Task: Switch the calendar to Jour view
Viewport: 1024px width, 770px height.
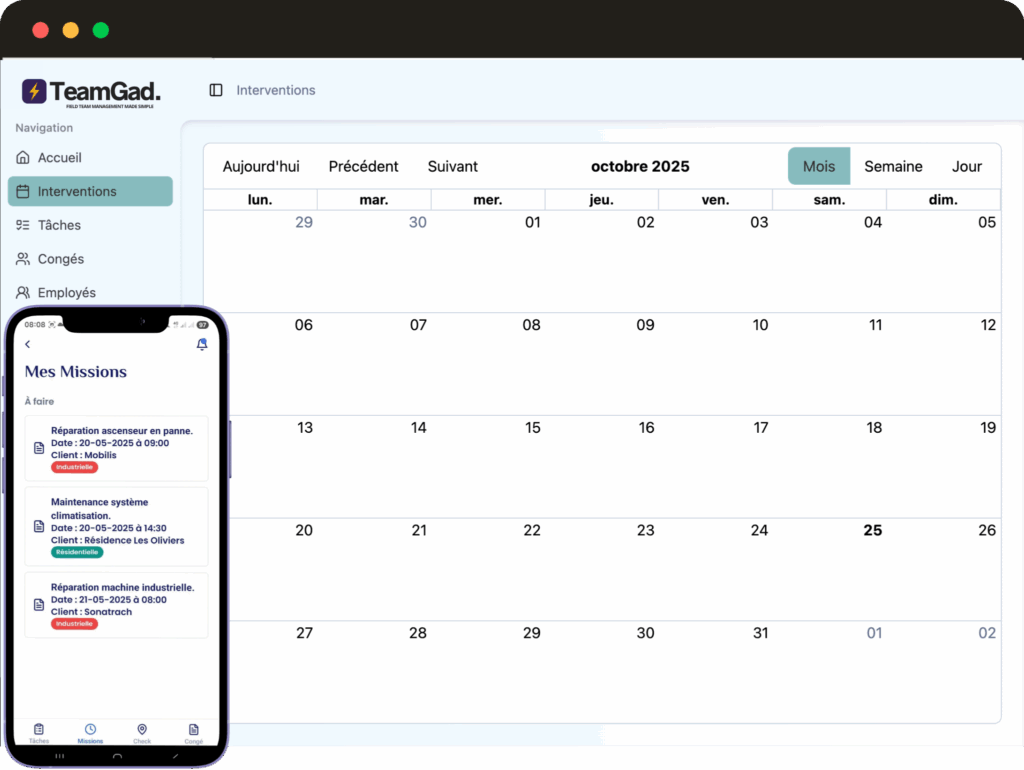Action: pyautogui.click(x=967, y=167)
